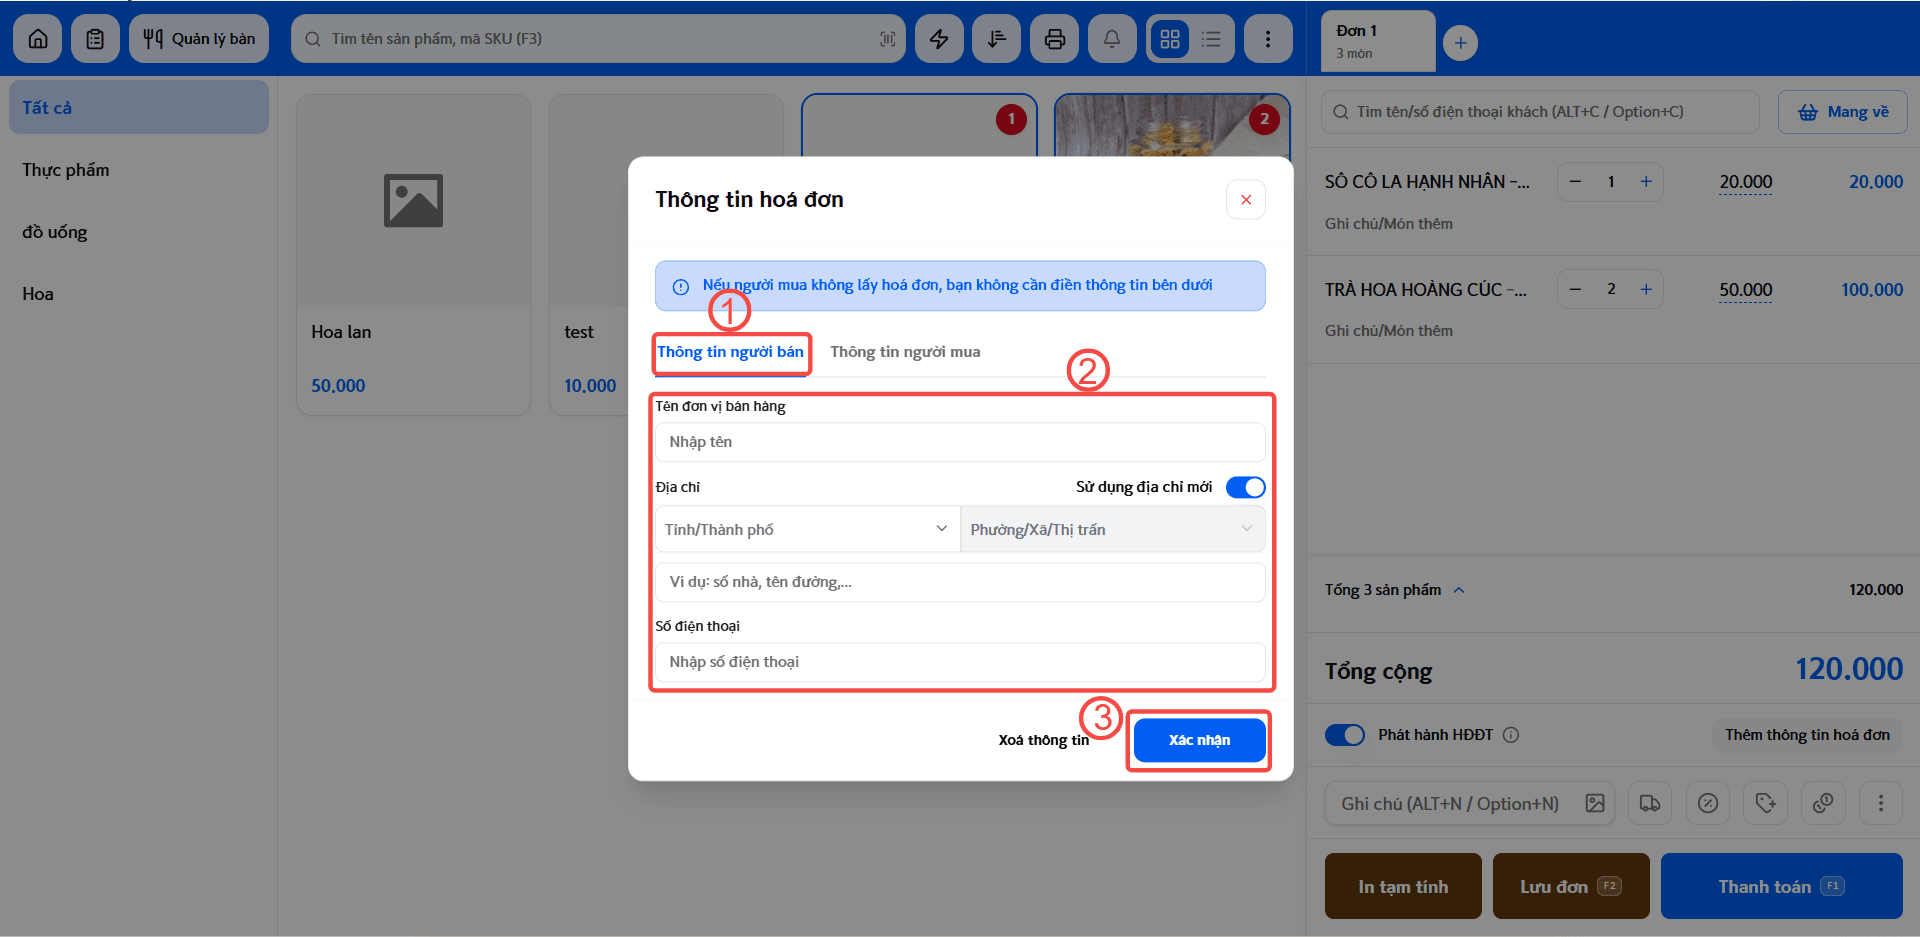Select the Thông tin người bán tab
1920x937 pixels.
coord(730,352)
